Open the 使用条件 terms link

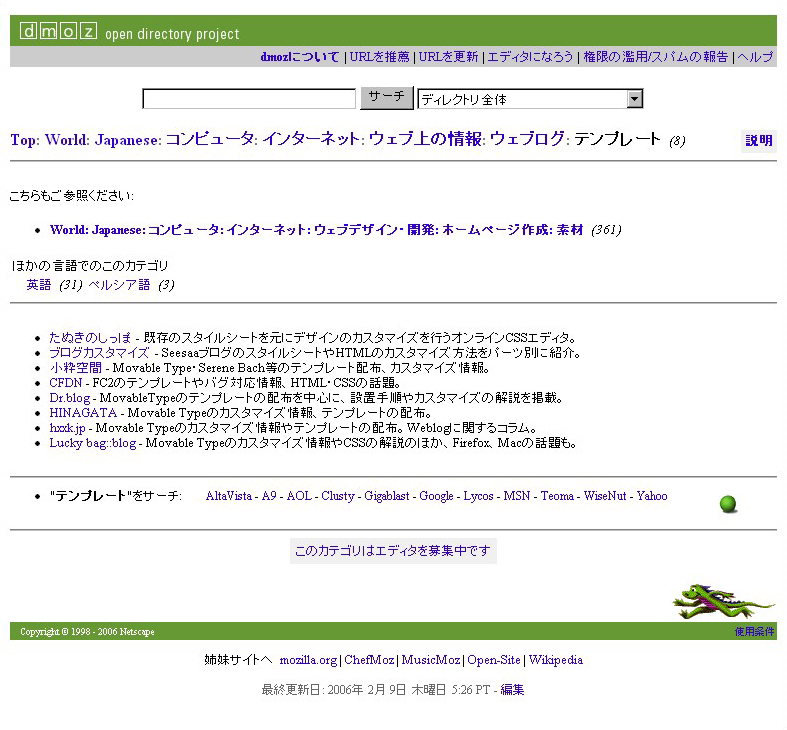pos(754,632)
